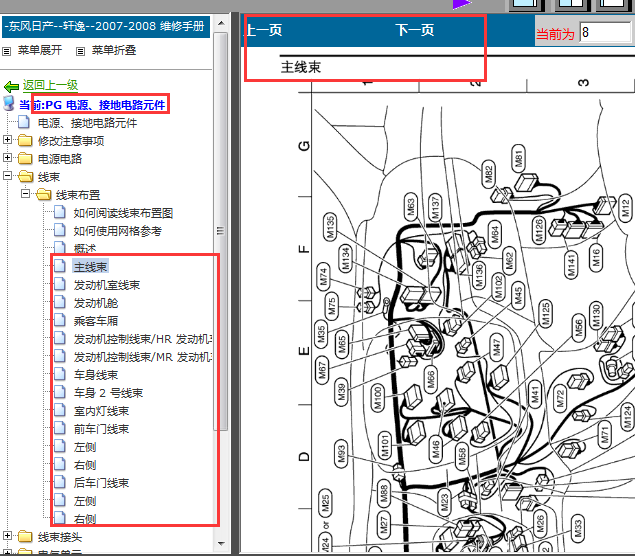Select the 主线束 tree item

pos(90,267)
